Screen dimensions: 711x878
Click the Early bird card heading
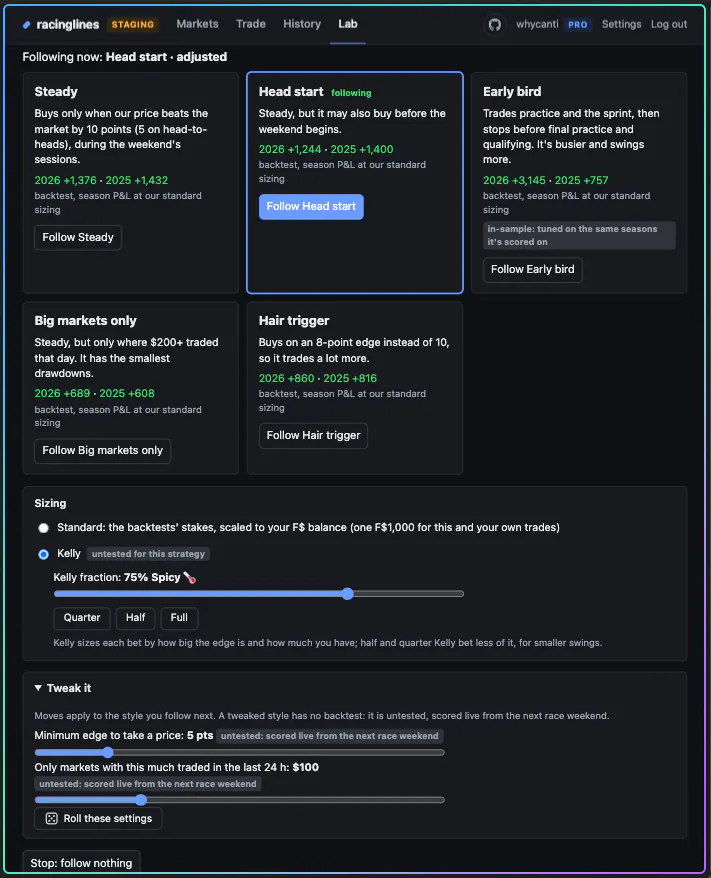512,92
